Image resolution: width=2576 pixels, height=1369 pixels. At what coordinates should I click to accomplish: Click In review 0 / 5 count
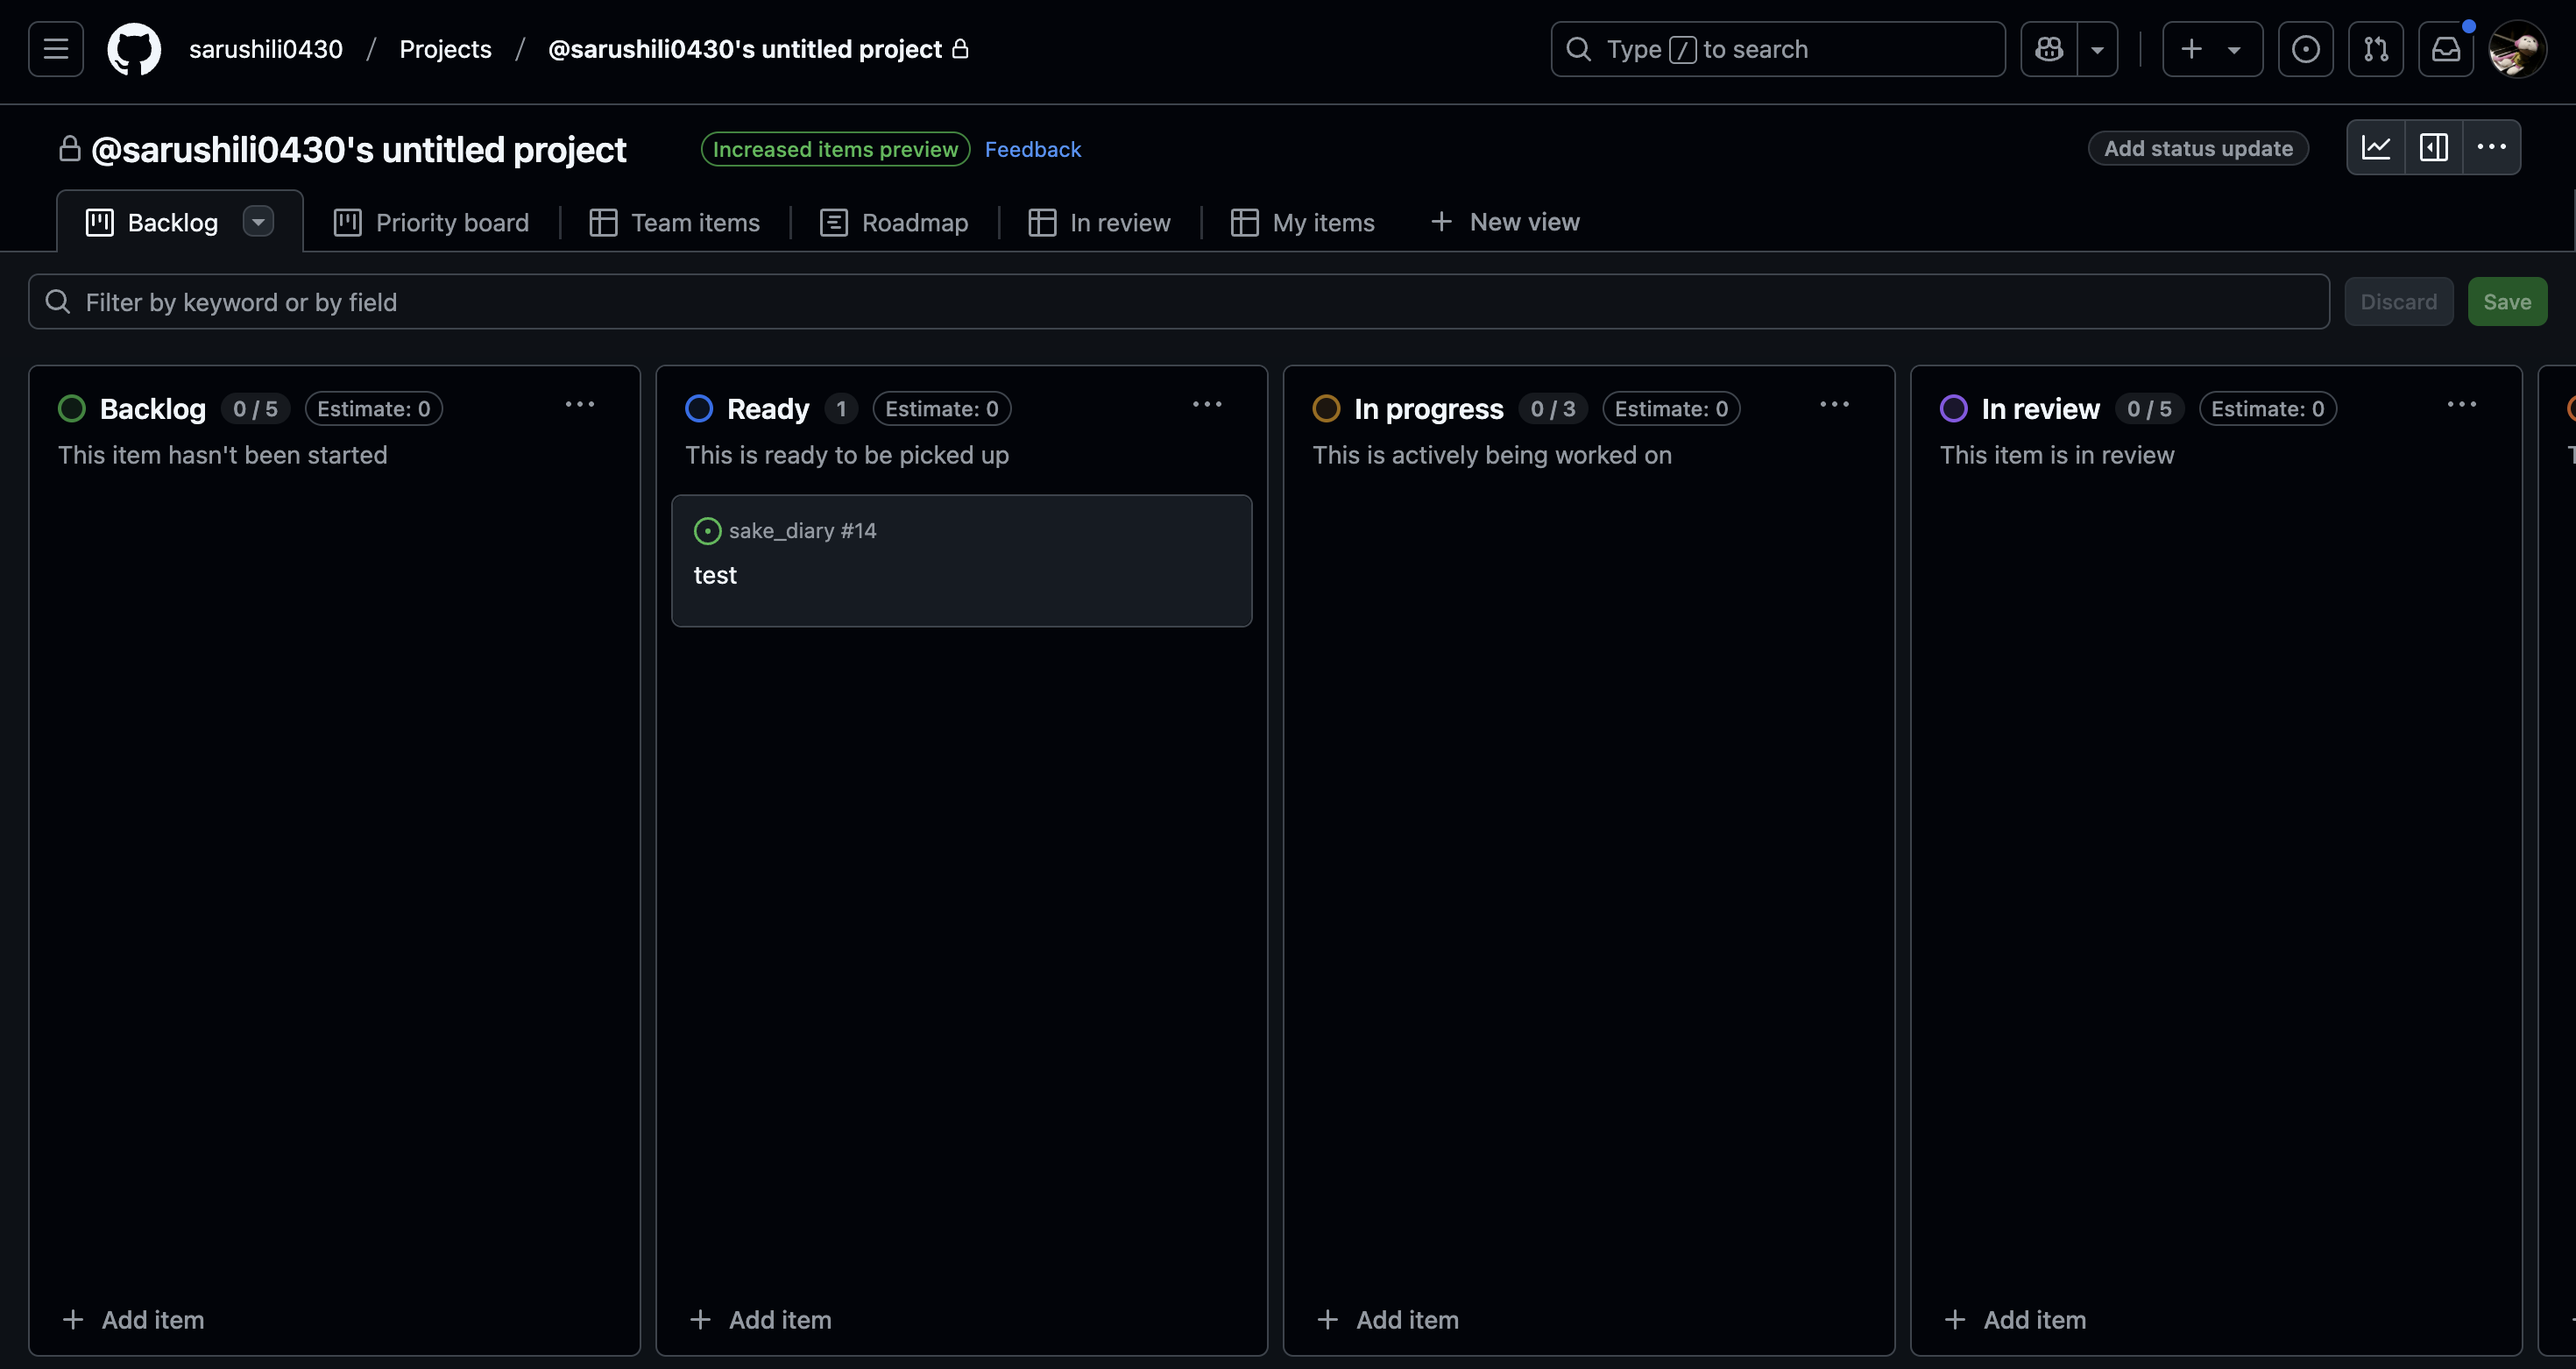[x=2149, y=409]
